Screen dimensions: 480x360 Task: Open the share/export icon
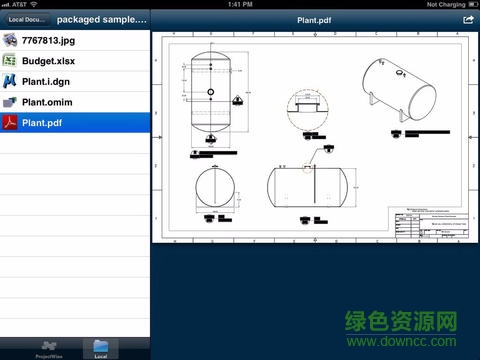pos(468,20)
